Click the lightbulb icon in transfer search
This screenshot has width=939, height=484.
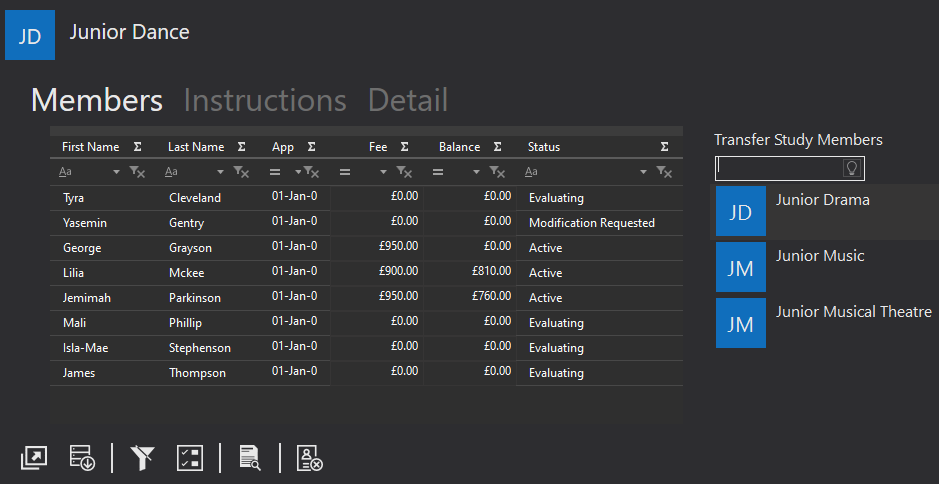852,168
